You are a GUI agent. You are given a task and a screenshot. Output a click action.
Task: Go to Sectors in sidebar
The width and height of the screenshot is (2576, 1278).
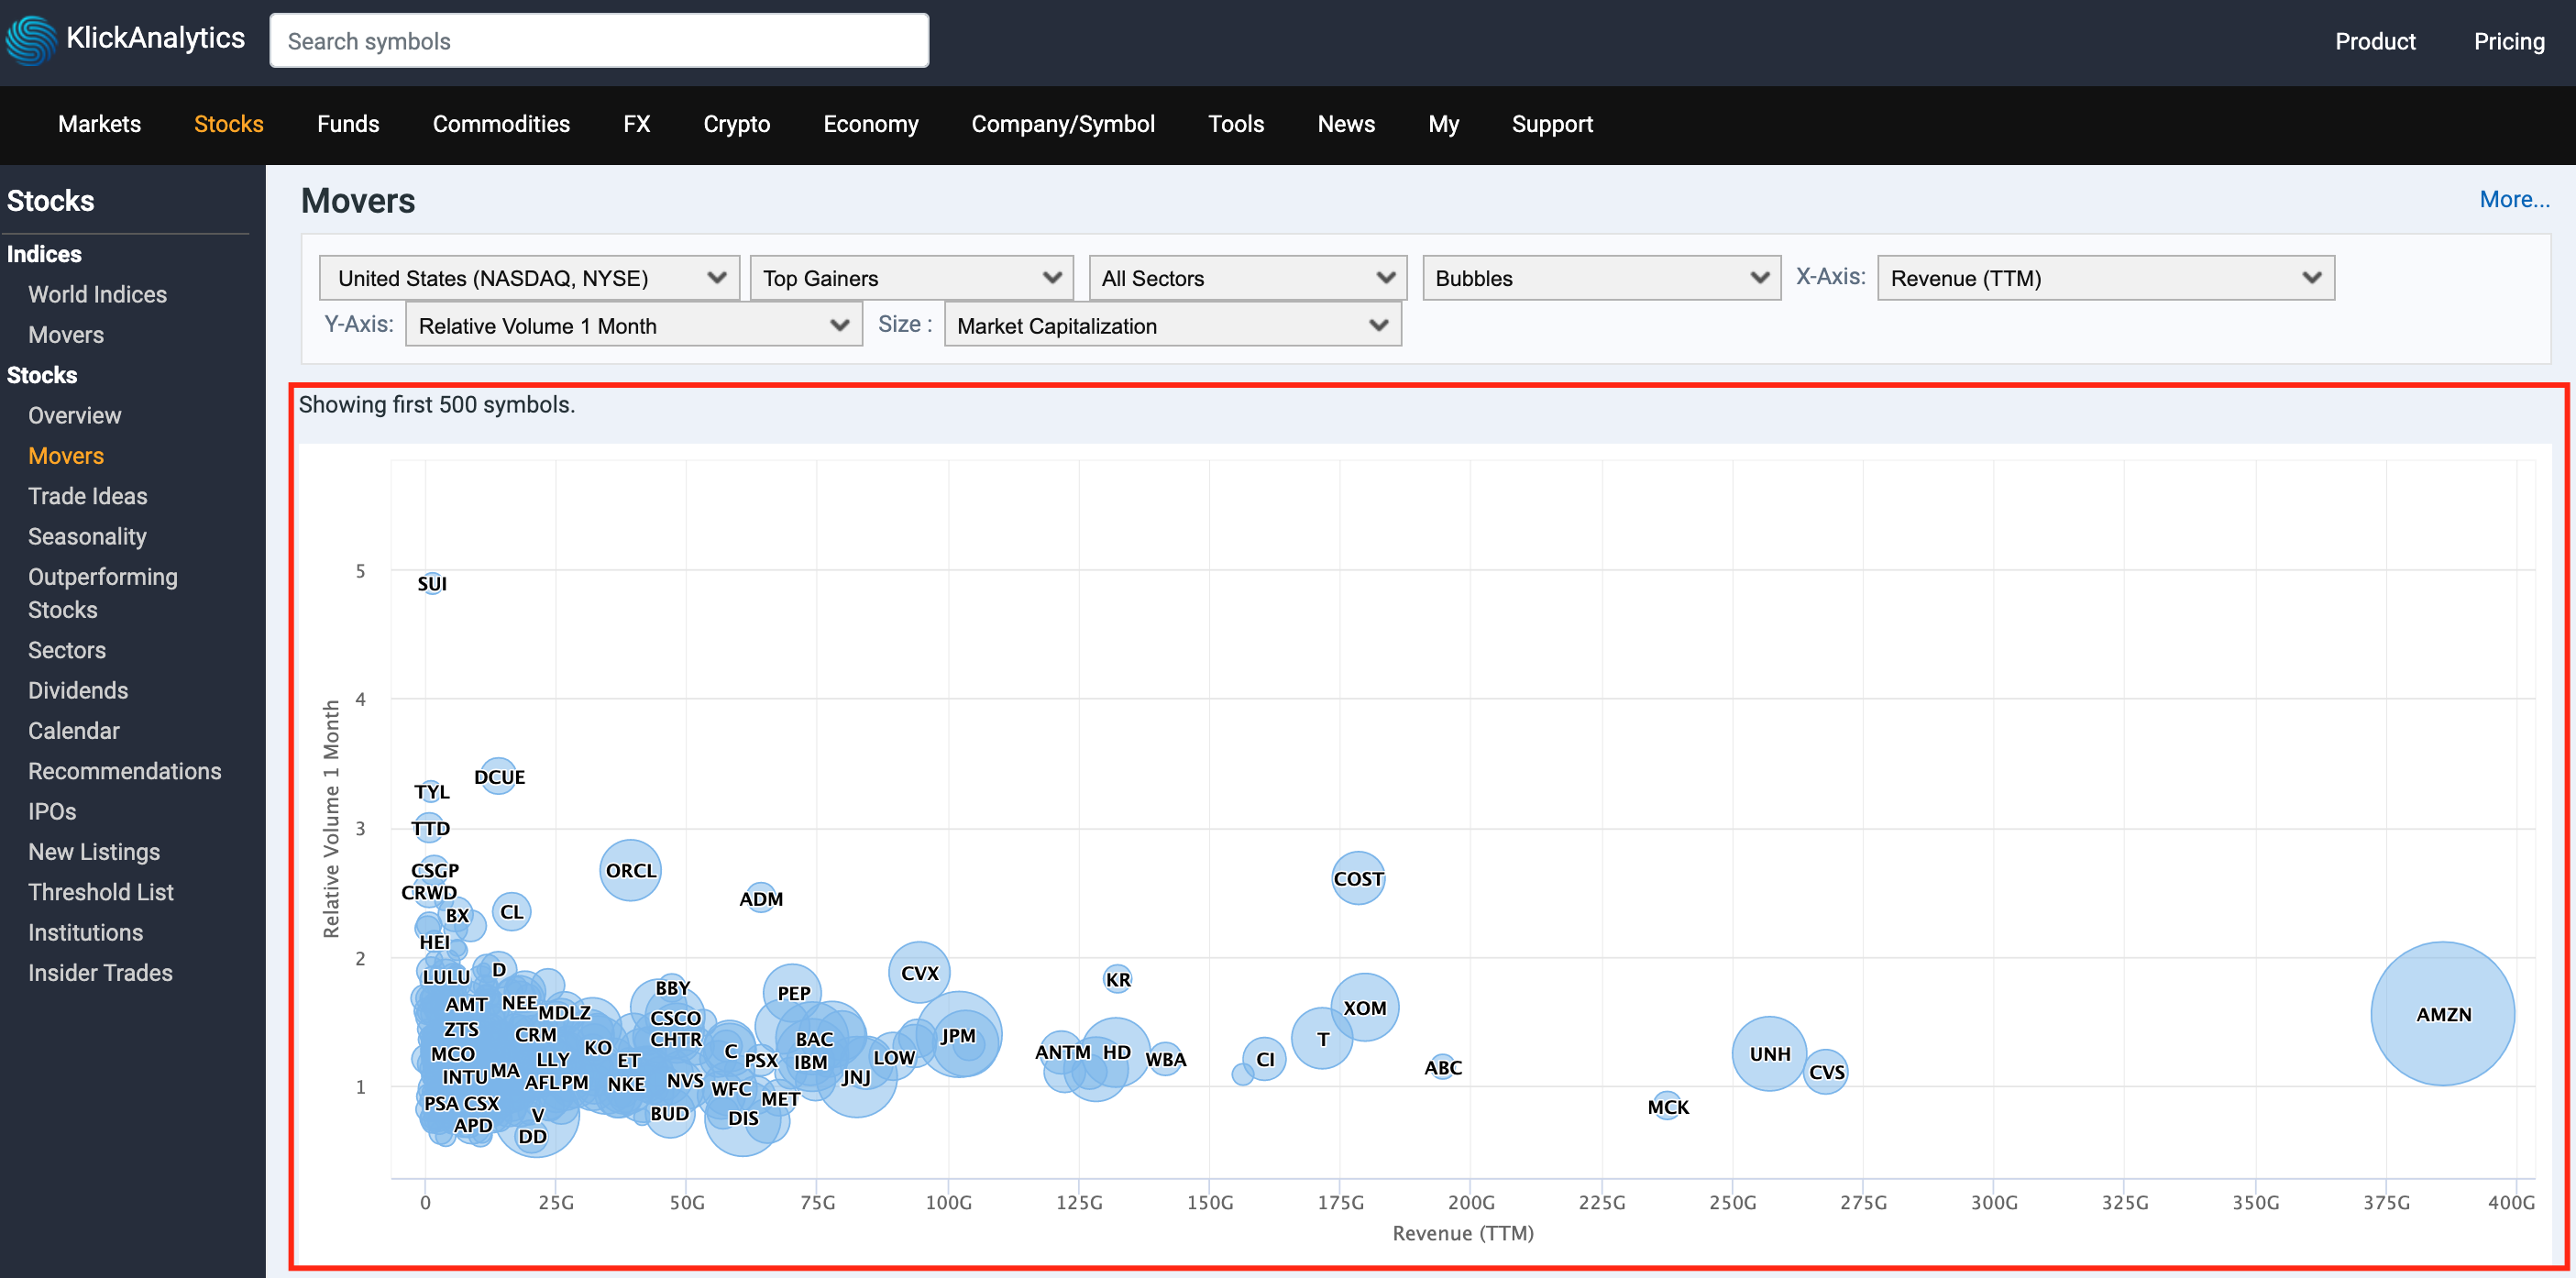point(66,650)
